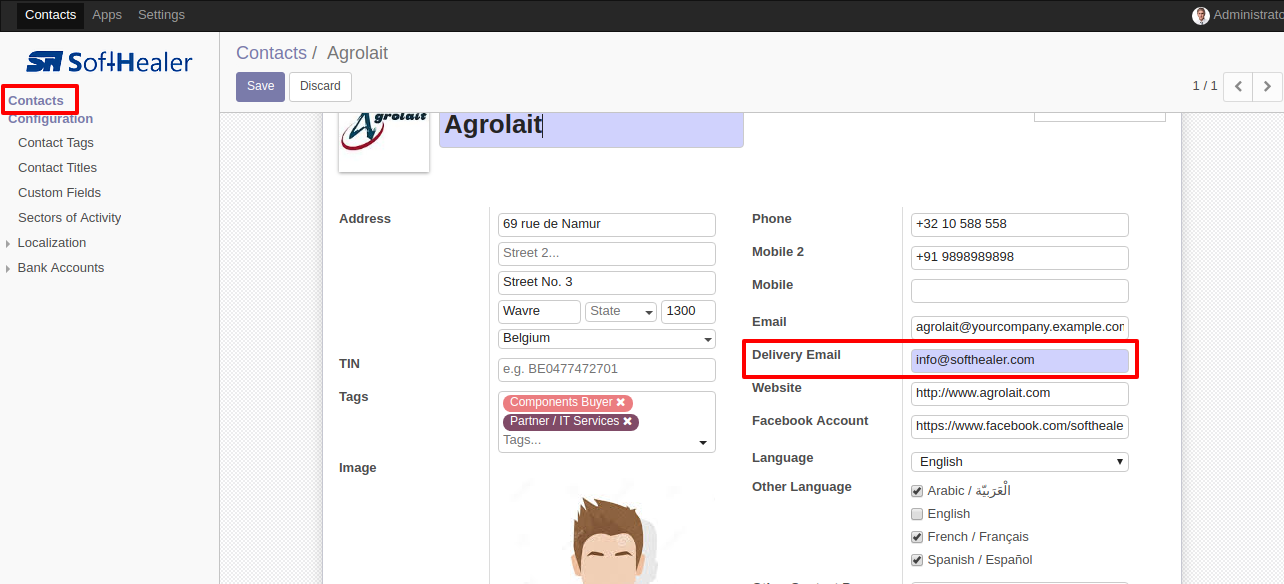Click the Delivery Email field
The height and width of the screenshot is (584, 1284).
point(1019,361)
